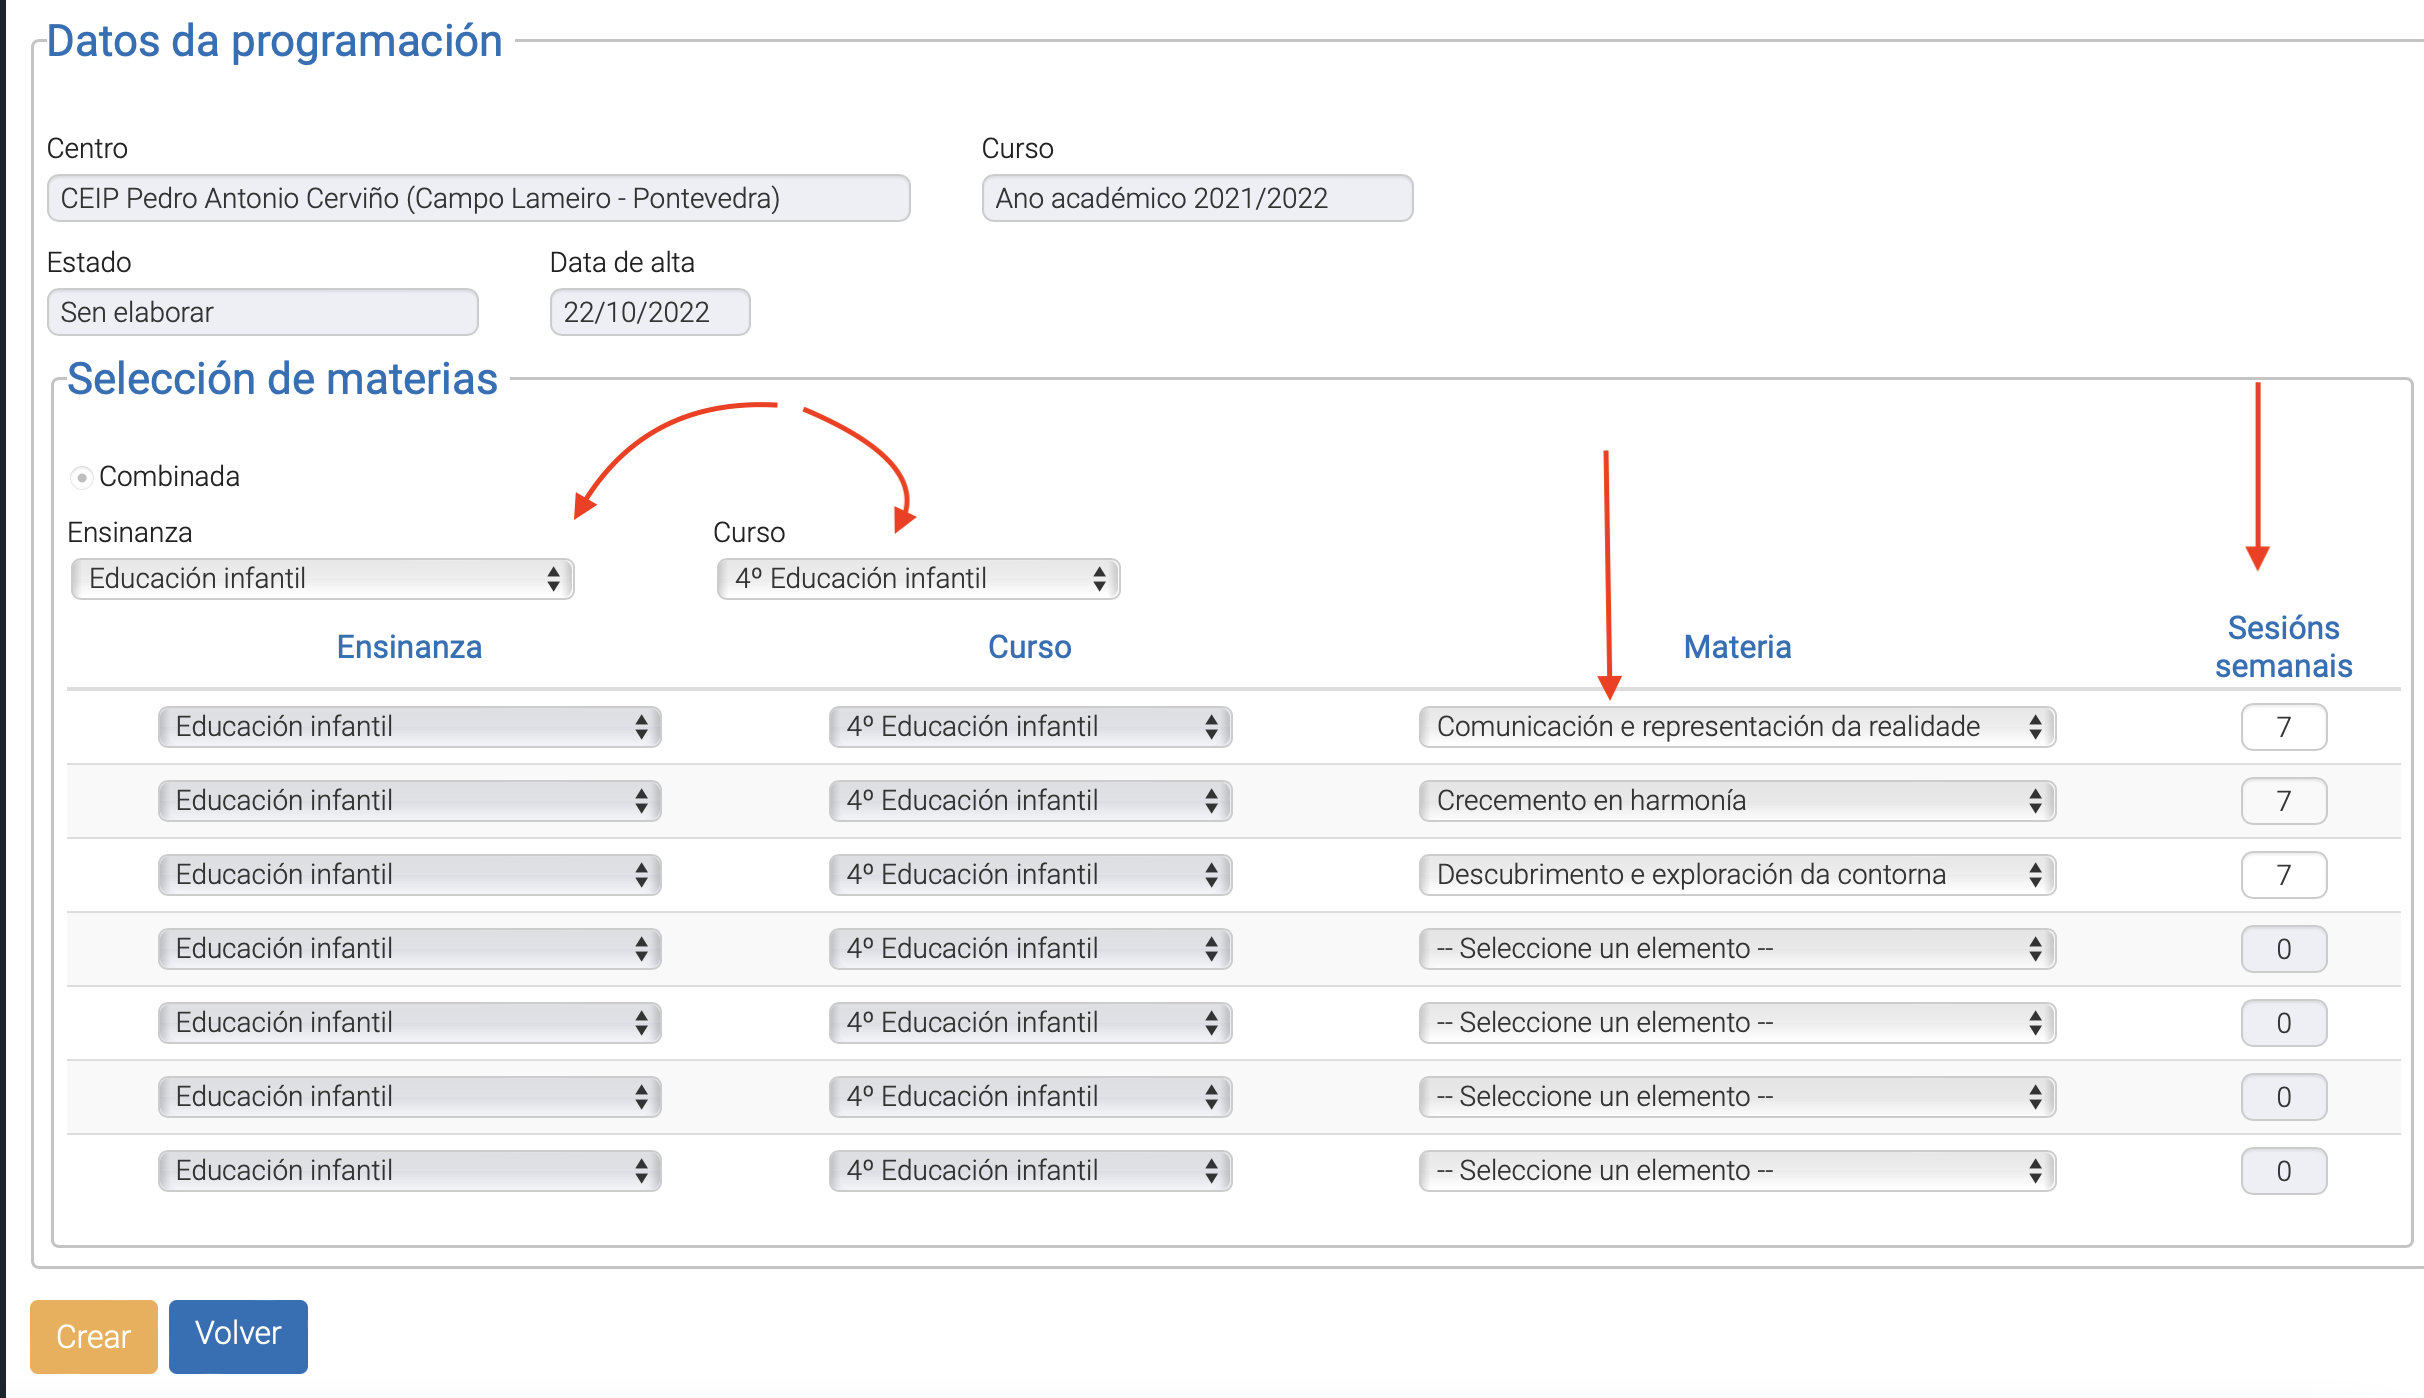The width and height of the screenshot is (2424, 1398).
Task: Open Curso dropdown in Descubrimento e exploración row
Action: (x=1030, y=875)
